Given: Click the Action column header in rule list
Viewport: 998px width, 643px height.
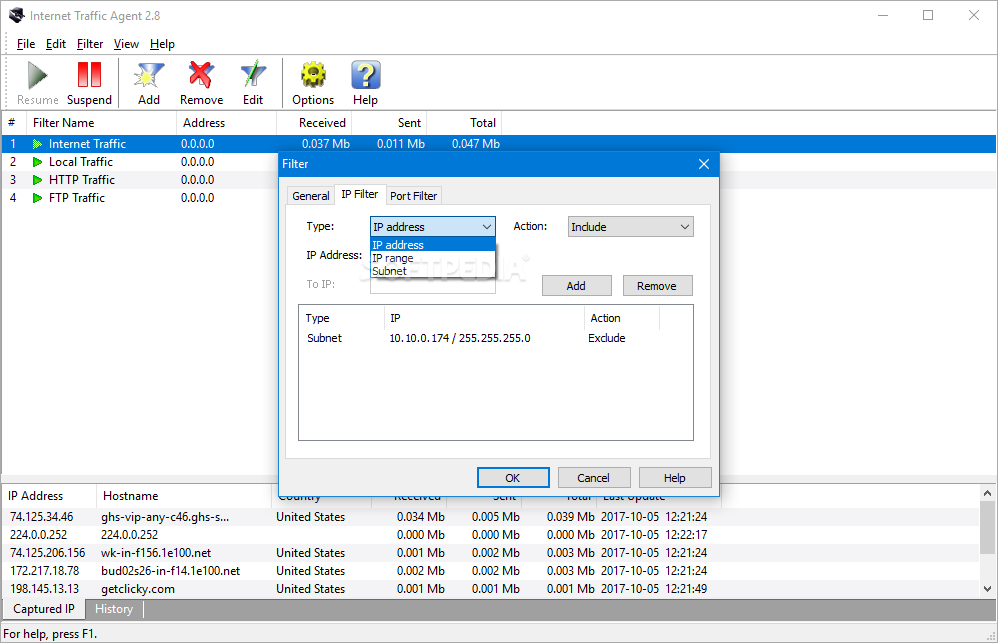Looking at the screenshot, I should 622,318.
